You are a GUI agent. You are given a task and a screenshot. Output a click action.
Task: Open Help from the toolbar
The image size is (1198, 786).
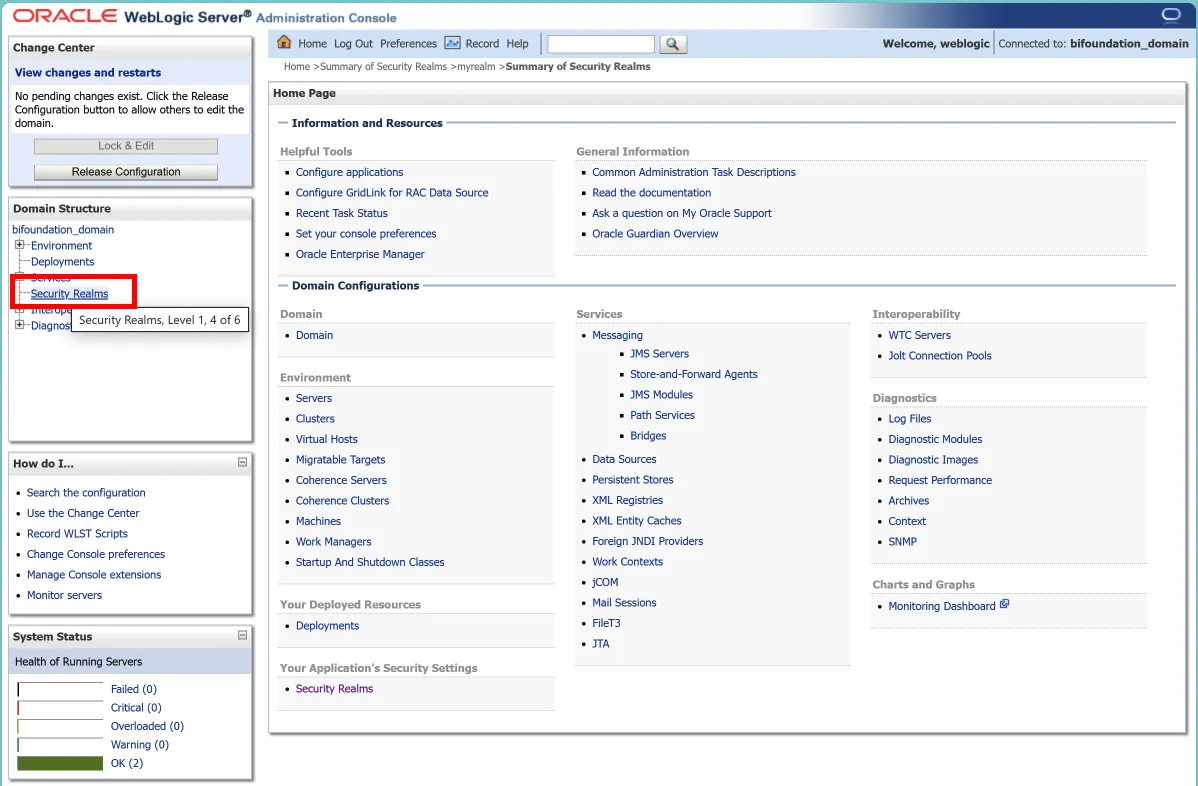pyautogui.click(x=517, y=44)
